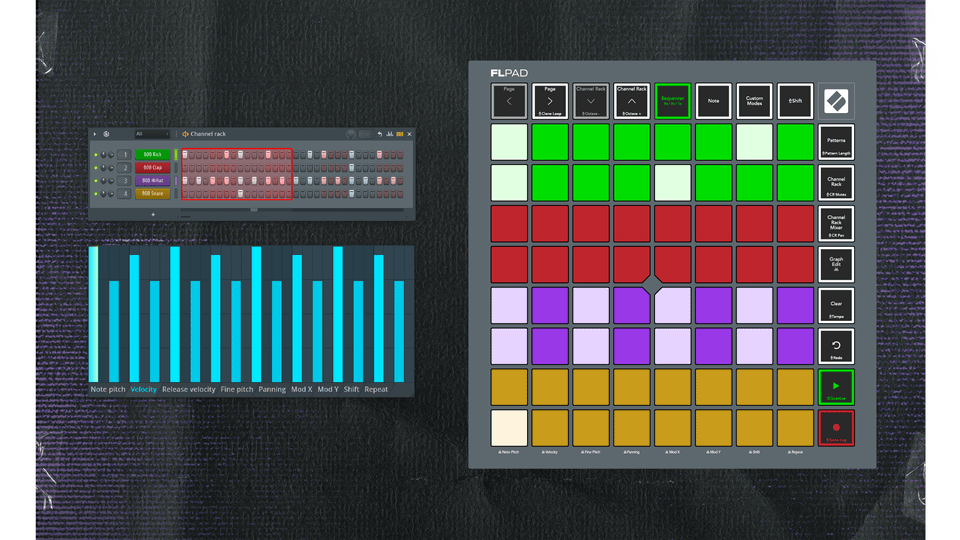This screenshot has height=540, width=960.
Task: Mute the 808 Kick channel LED
Action: pos(96,154)
